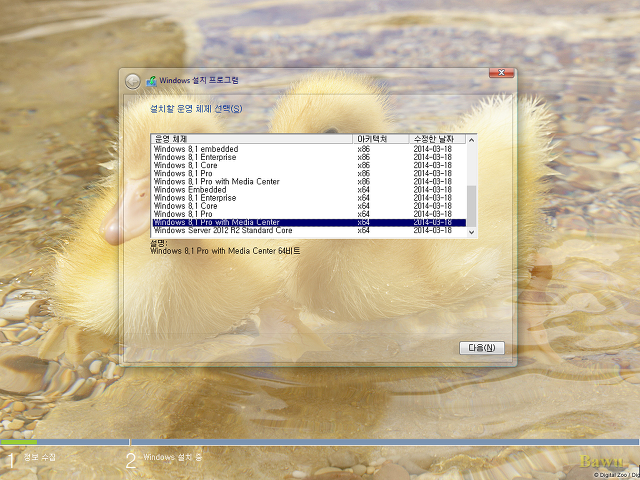640x480 pixels.
Task: Select Windows 8.1 Core x64 row
Action: (x=309, y=206)
